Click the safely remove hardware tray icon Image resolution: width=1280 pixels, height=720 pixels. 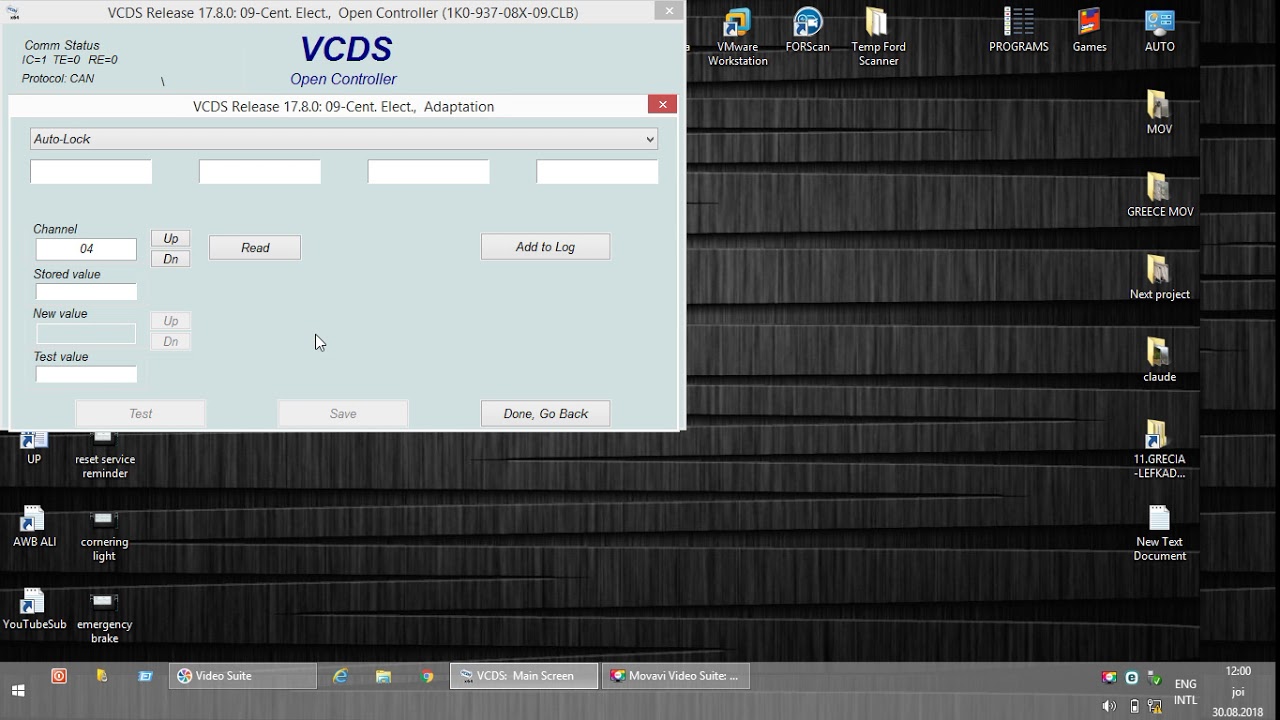1155,677
